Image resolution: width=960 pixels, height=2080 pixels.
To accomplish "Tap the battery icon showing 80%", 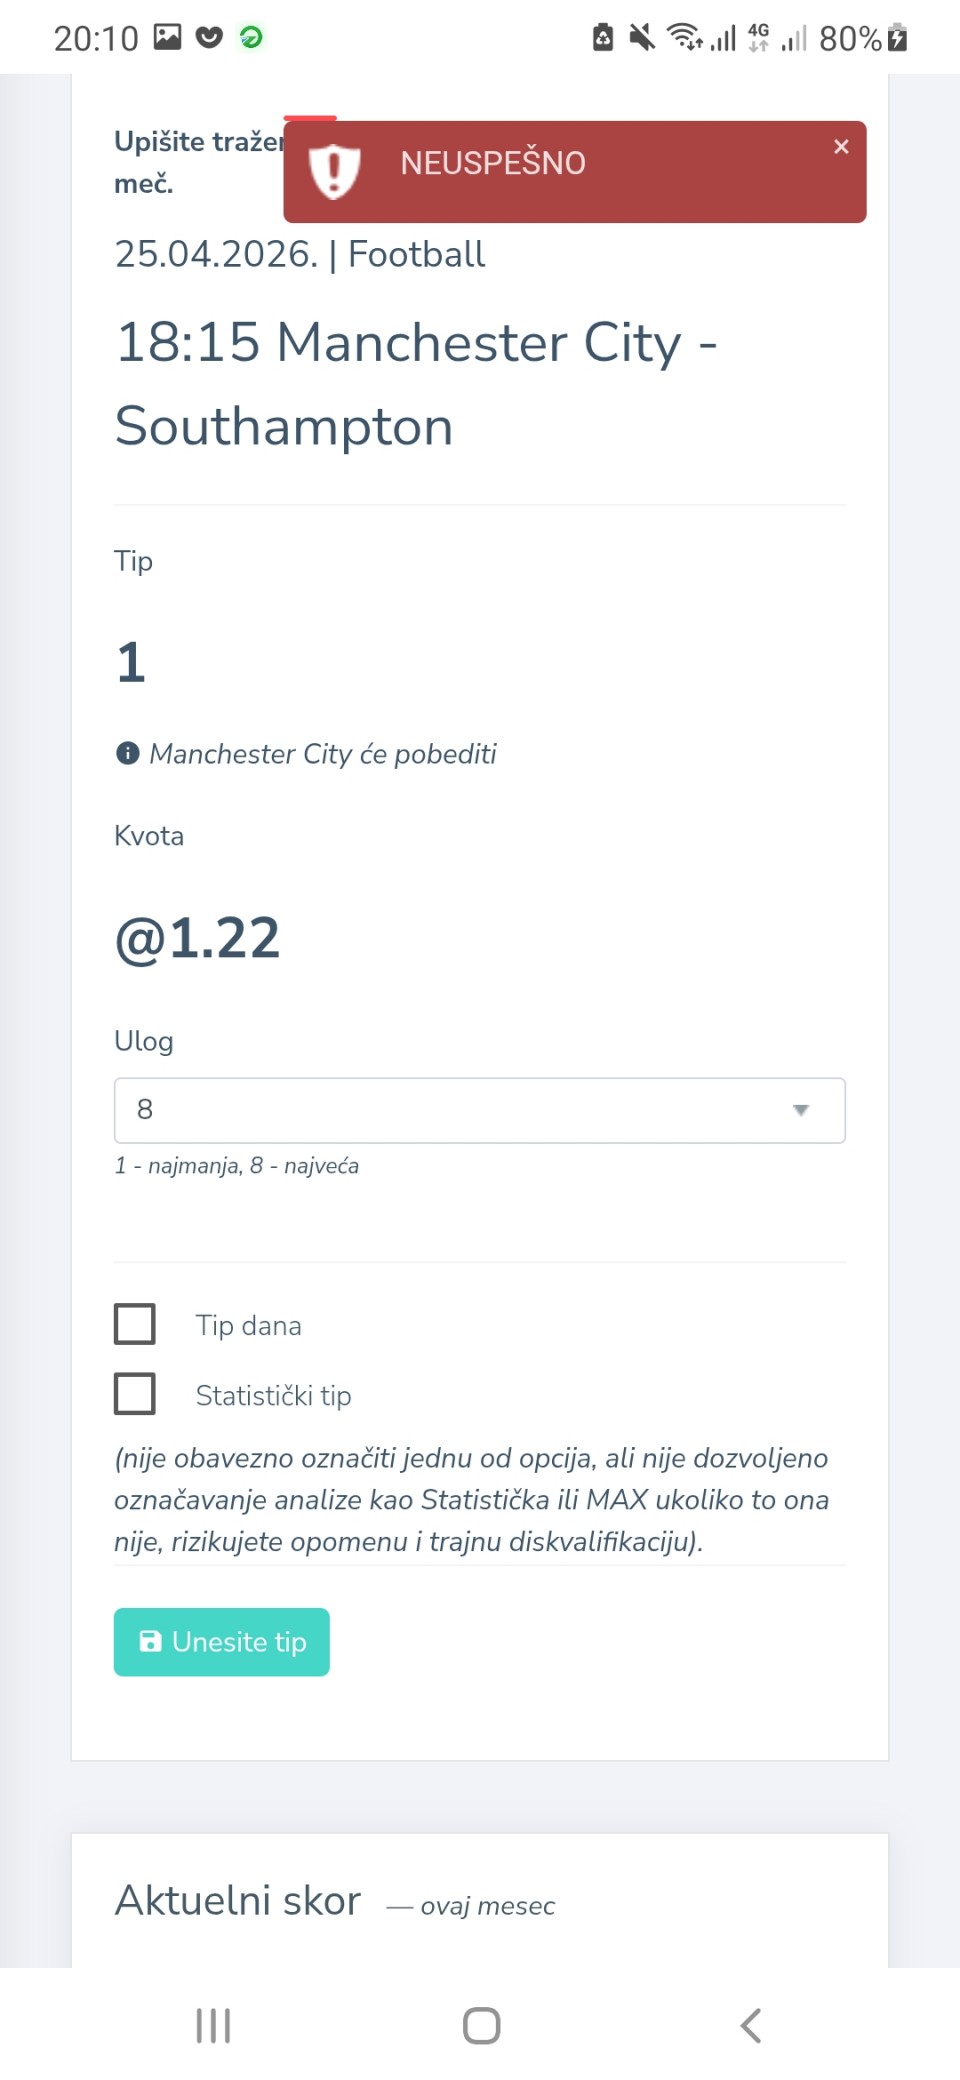I will point(897,39).
